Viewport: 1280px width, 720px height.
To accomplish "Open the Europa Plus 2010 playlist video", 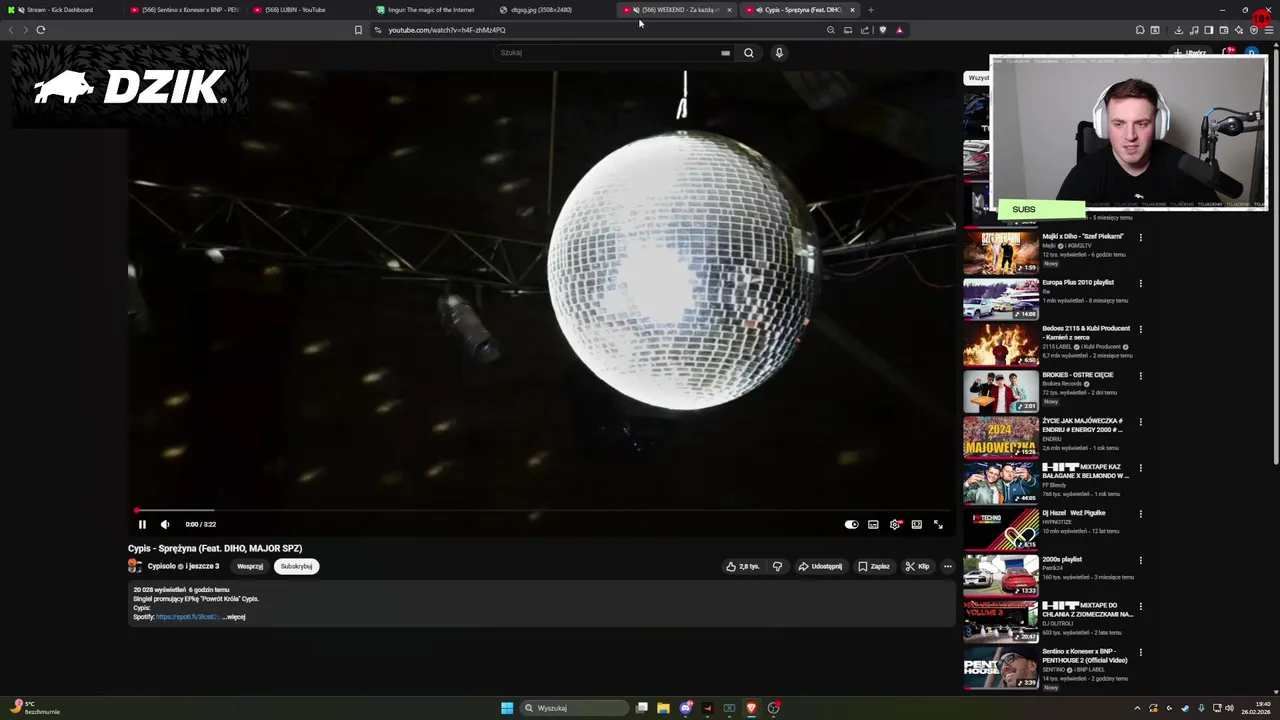I will click(1001, 298).
